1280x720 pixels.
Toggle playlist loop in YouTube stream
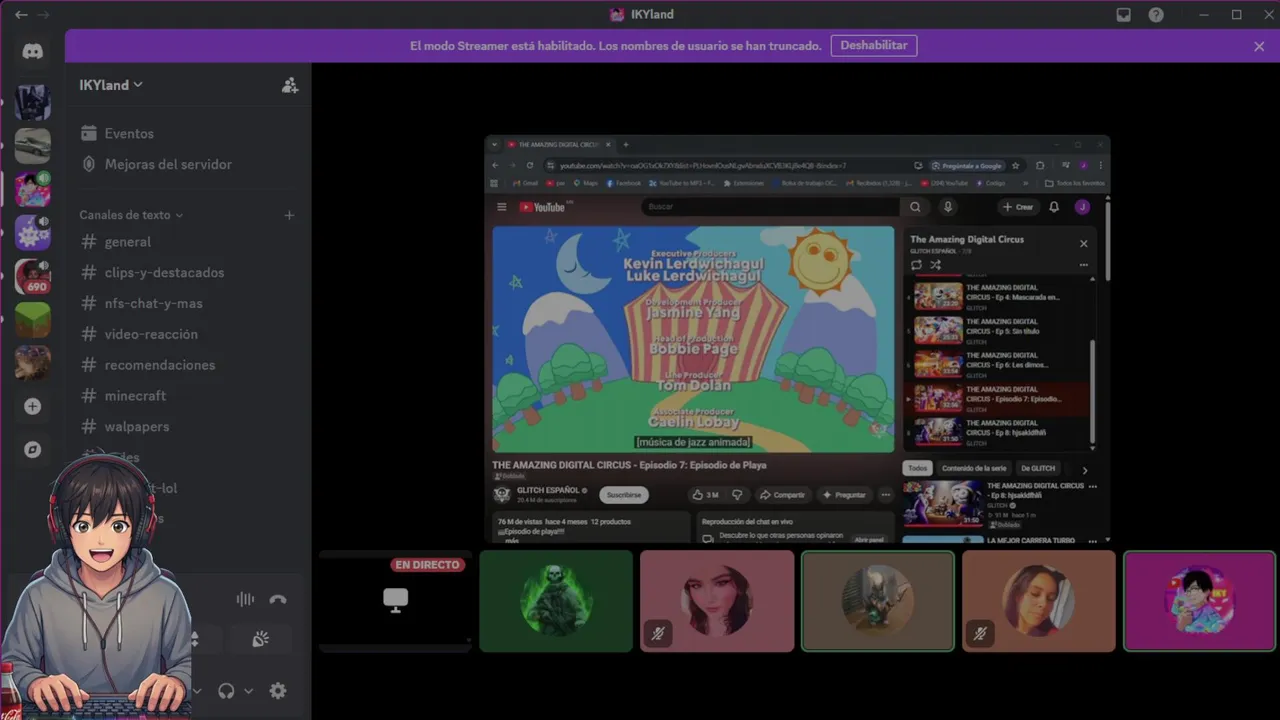coord(916,265)
